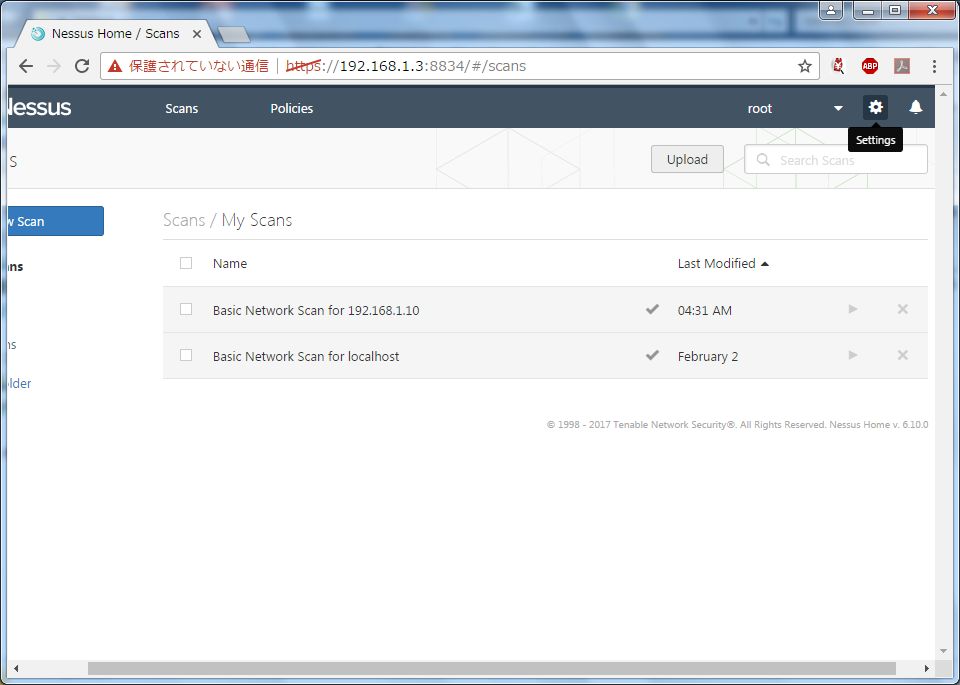Click the Nessus logo
The height and width of the screenshot is (685, 960).
point(40,108)
